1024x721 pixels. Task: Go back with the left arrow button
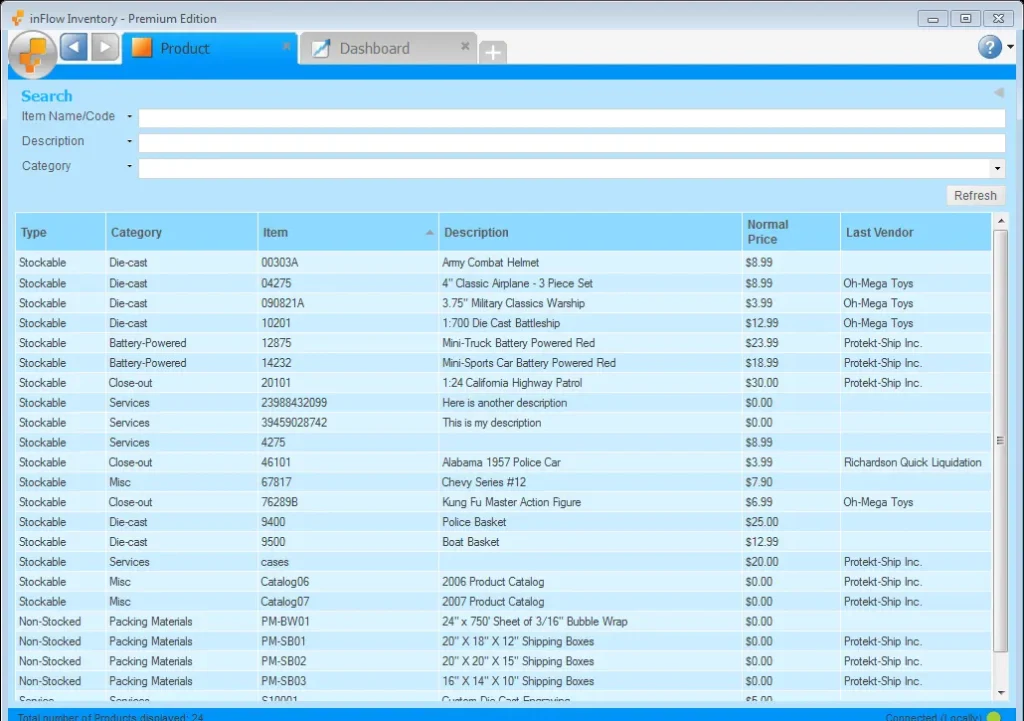pyautogui.click(x=74, y=47)
